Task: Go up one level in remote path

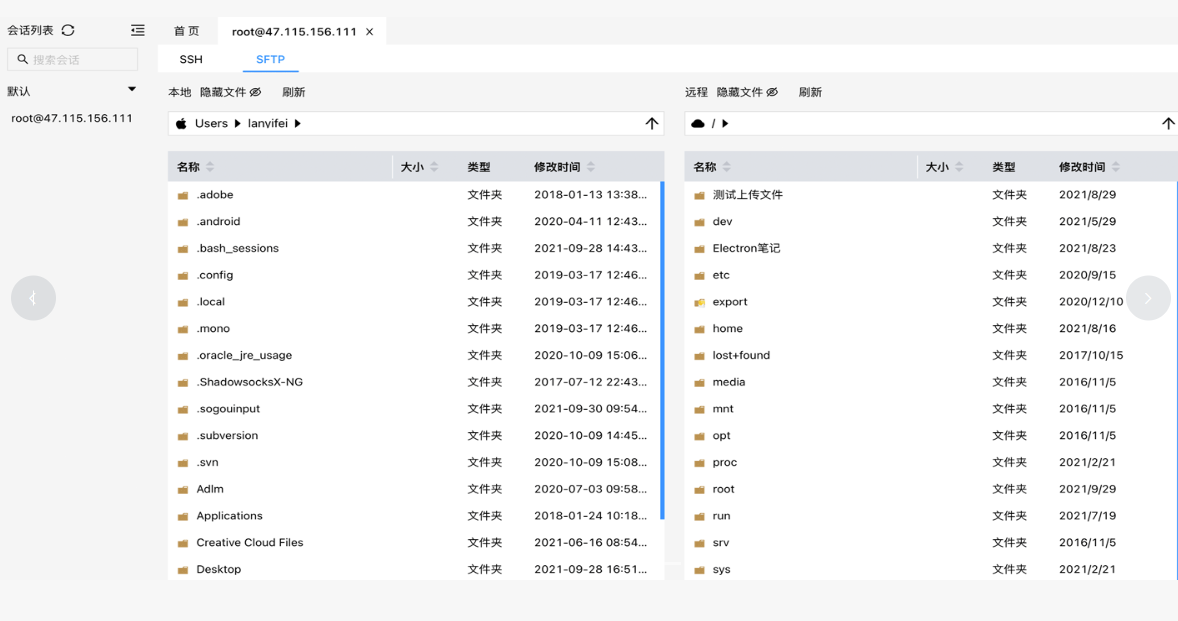Action: 1167,124
